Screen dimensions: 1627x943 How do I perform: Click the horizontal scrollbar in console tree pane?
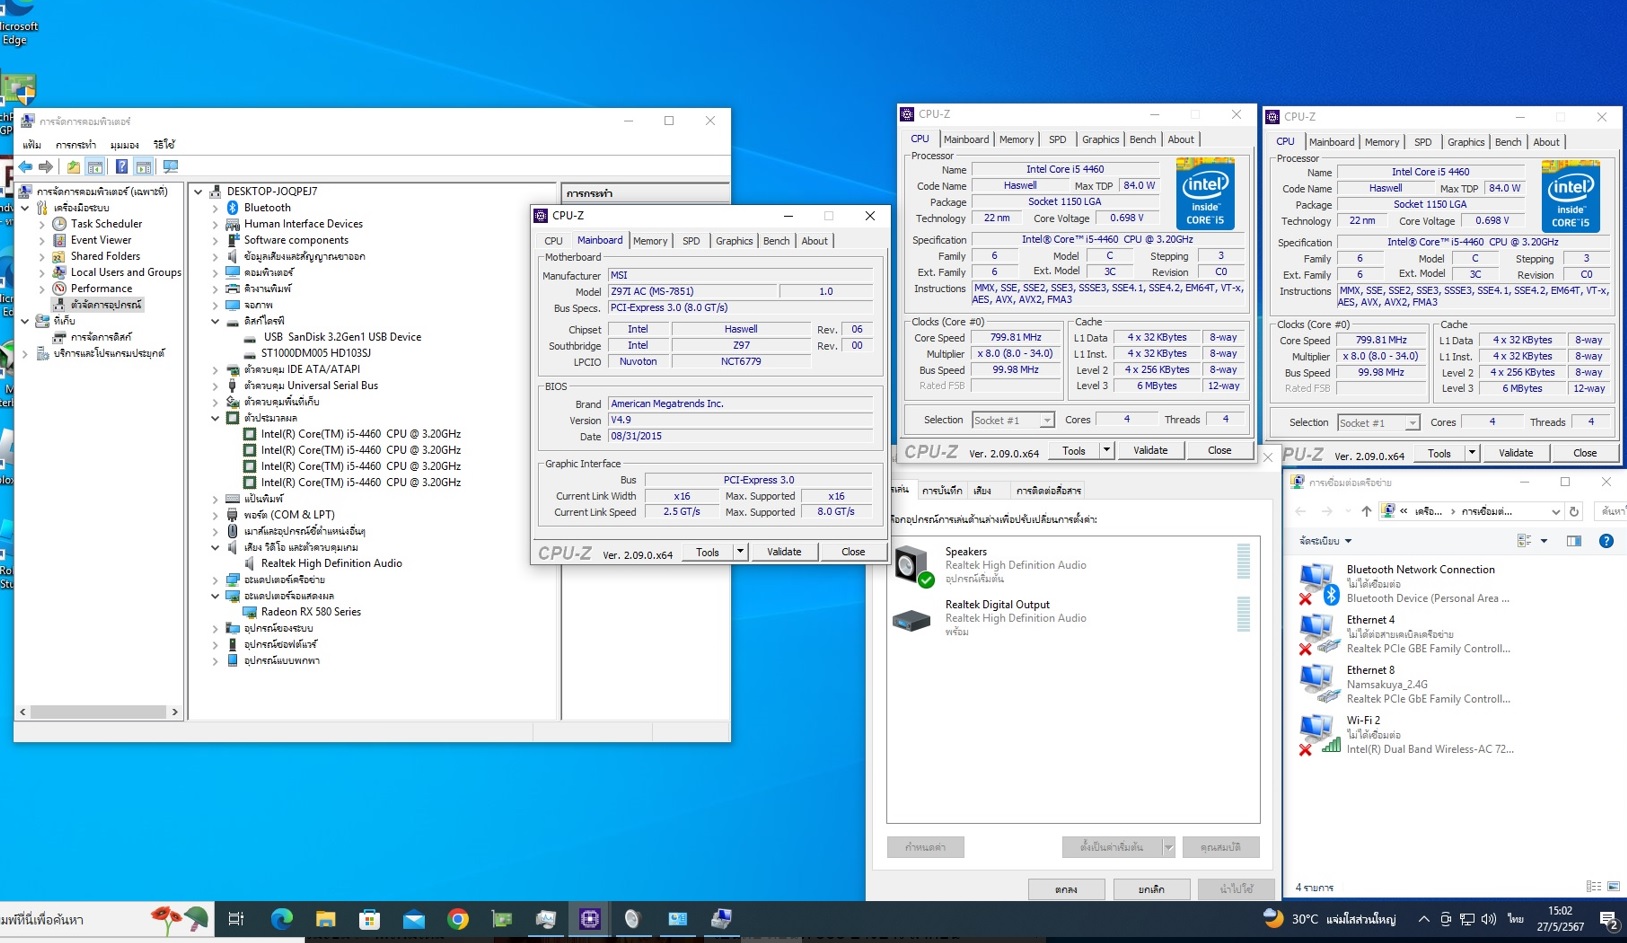pos(99,712)
